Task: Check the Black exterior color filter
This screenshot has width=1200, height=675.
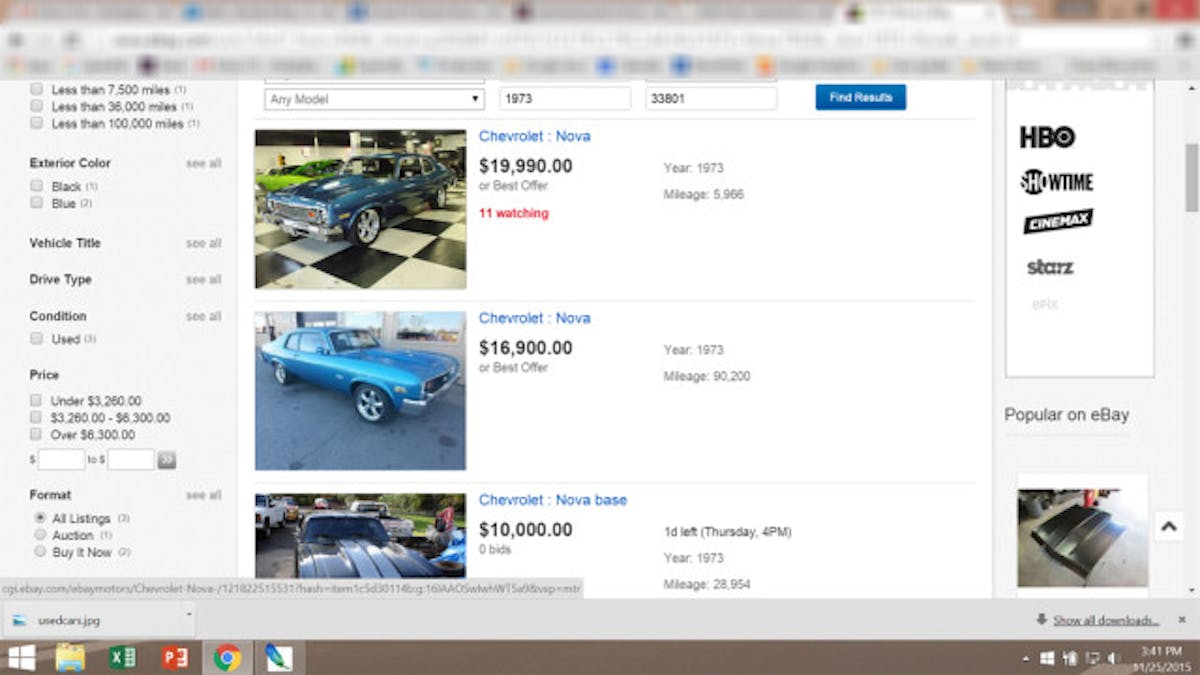Action: pos(37,186)
